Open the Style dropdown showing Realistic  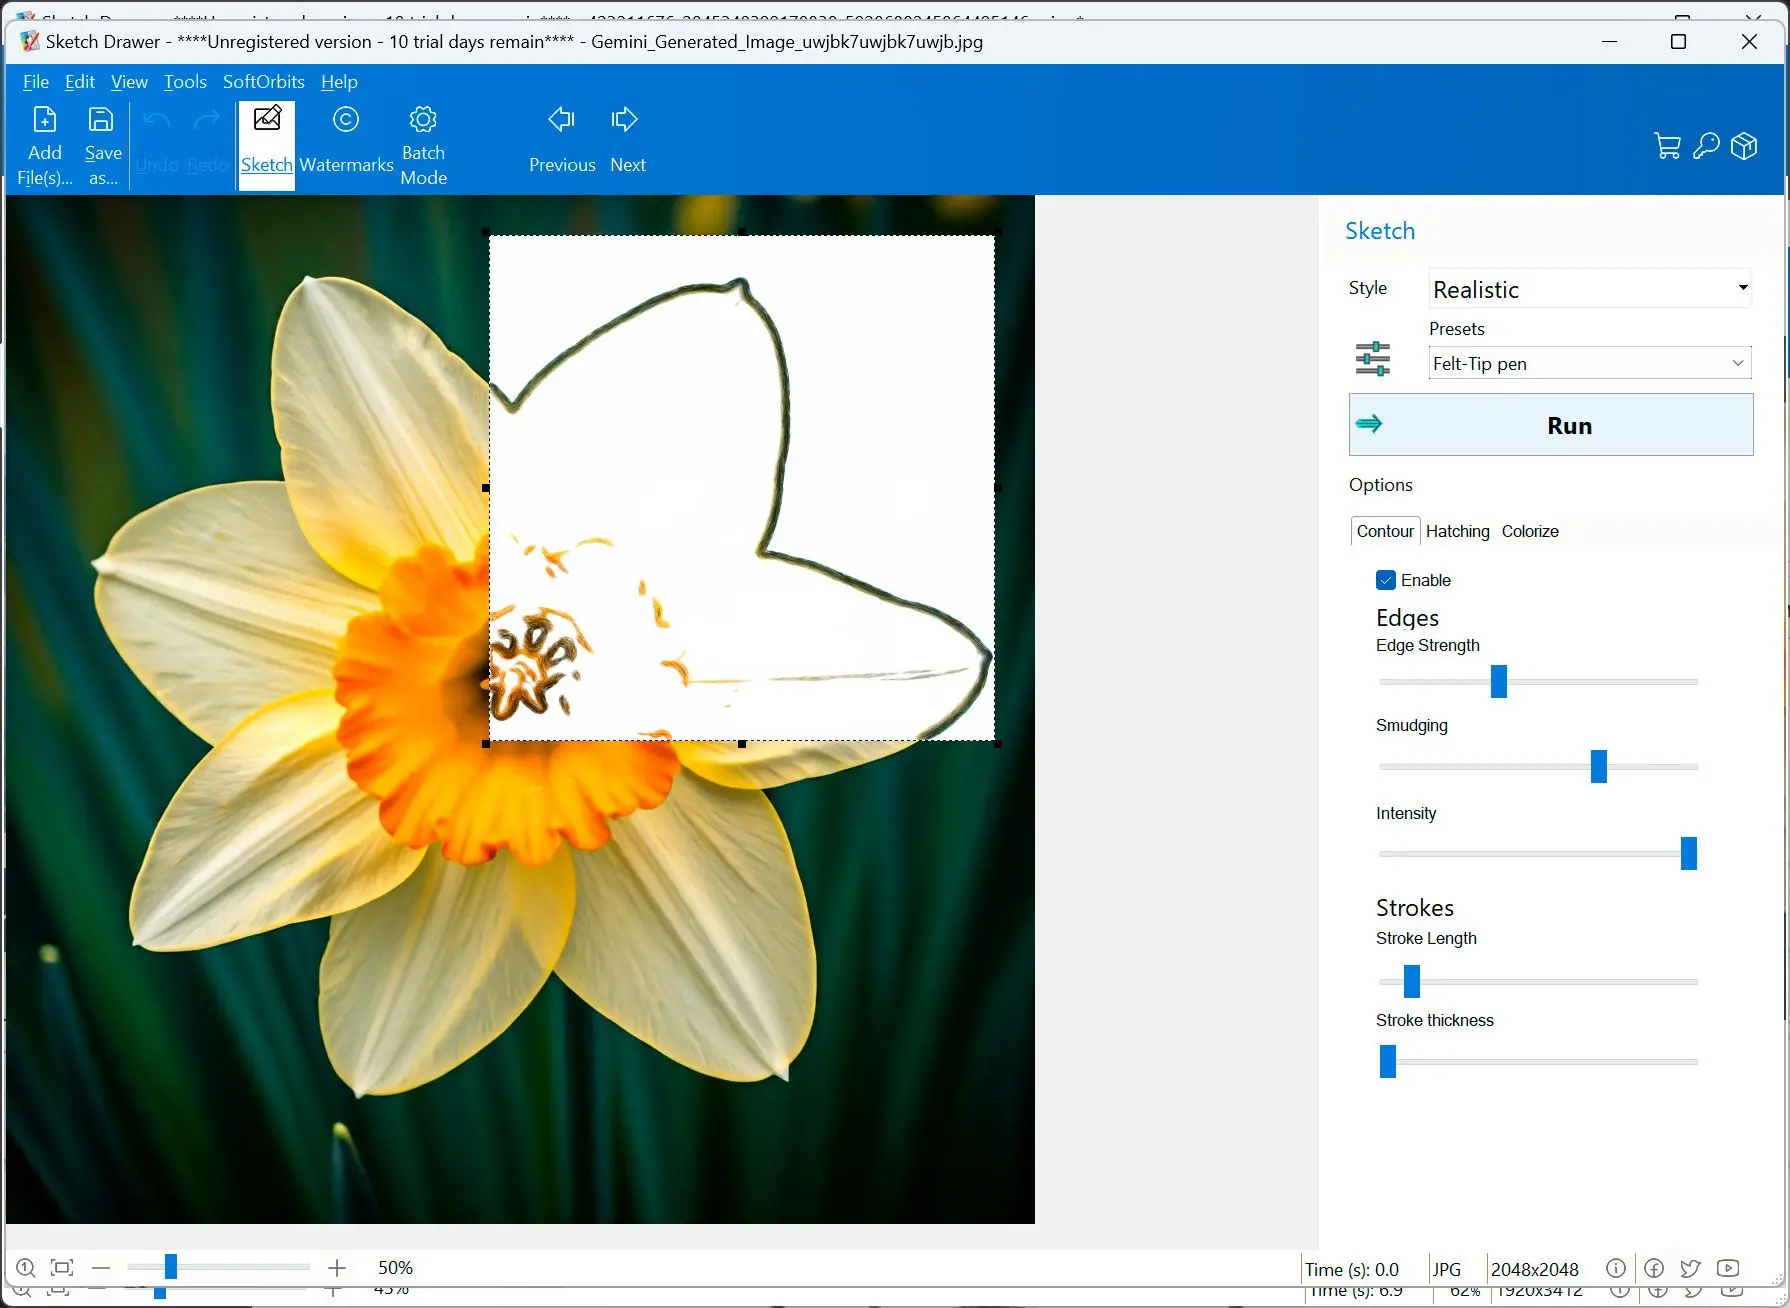pos(1590,289)
